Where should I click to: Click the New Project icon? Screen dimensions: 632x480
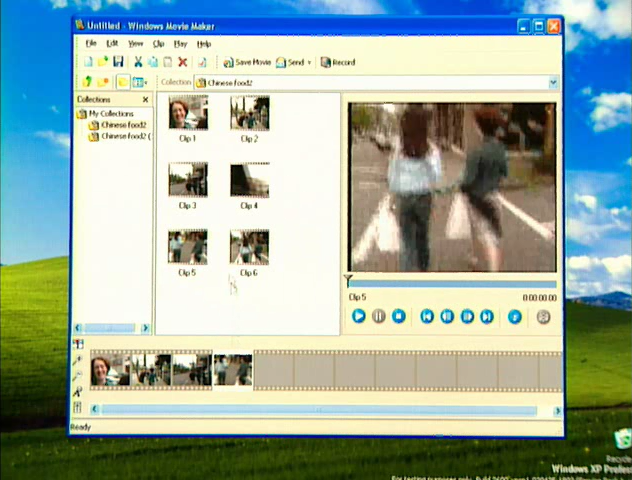(x=88, y=62)
